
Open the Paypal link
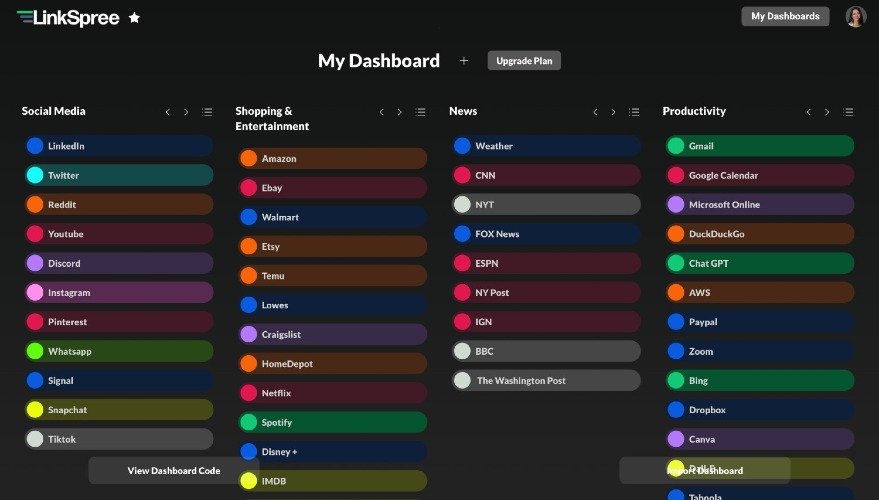[x=760, y=322]
